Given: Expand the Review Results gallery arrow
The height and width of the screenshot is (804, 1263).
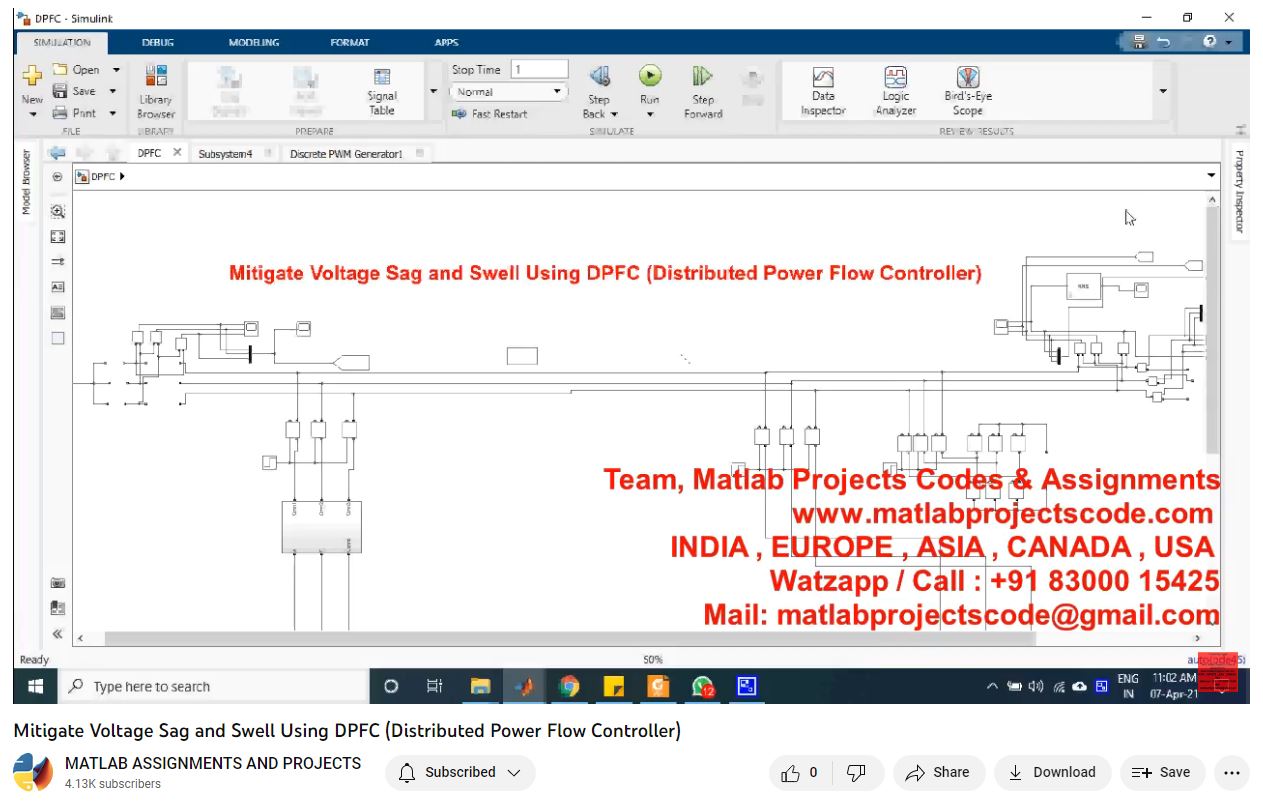Looking at the screenshot, I should [1162, 91].
